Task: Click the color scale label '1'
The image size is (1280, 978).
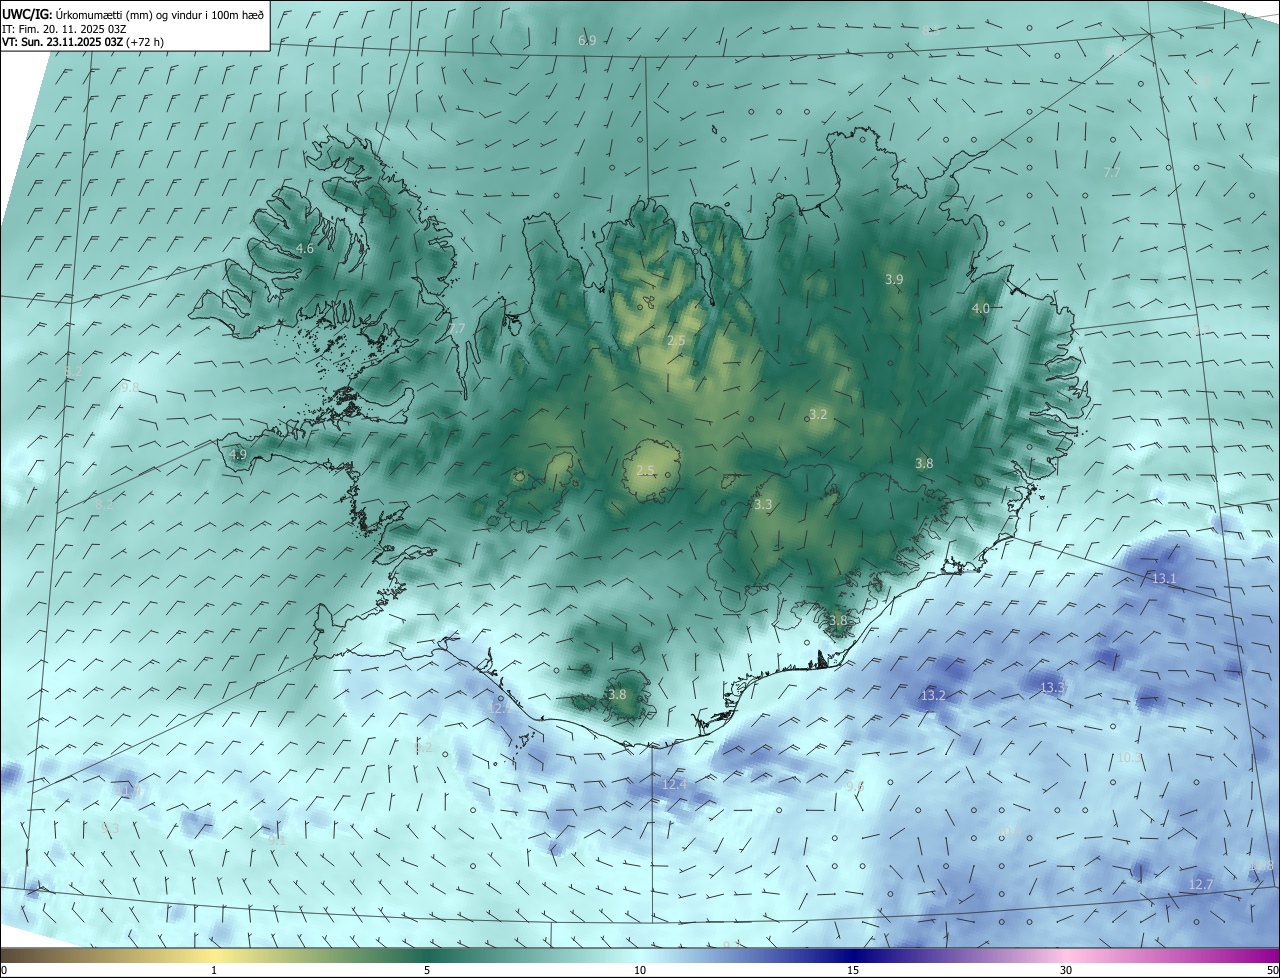Action: pyautogui.click(x=214, y=970)
